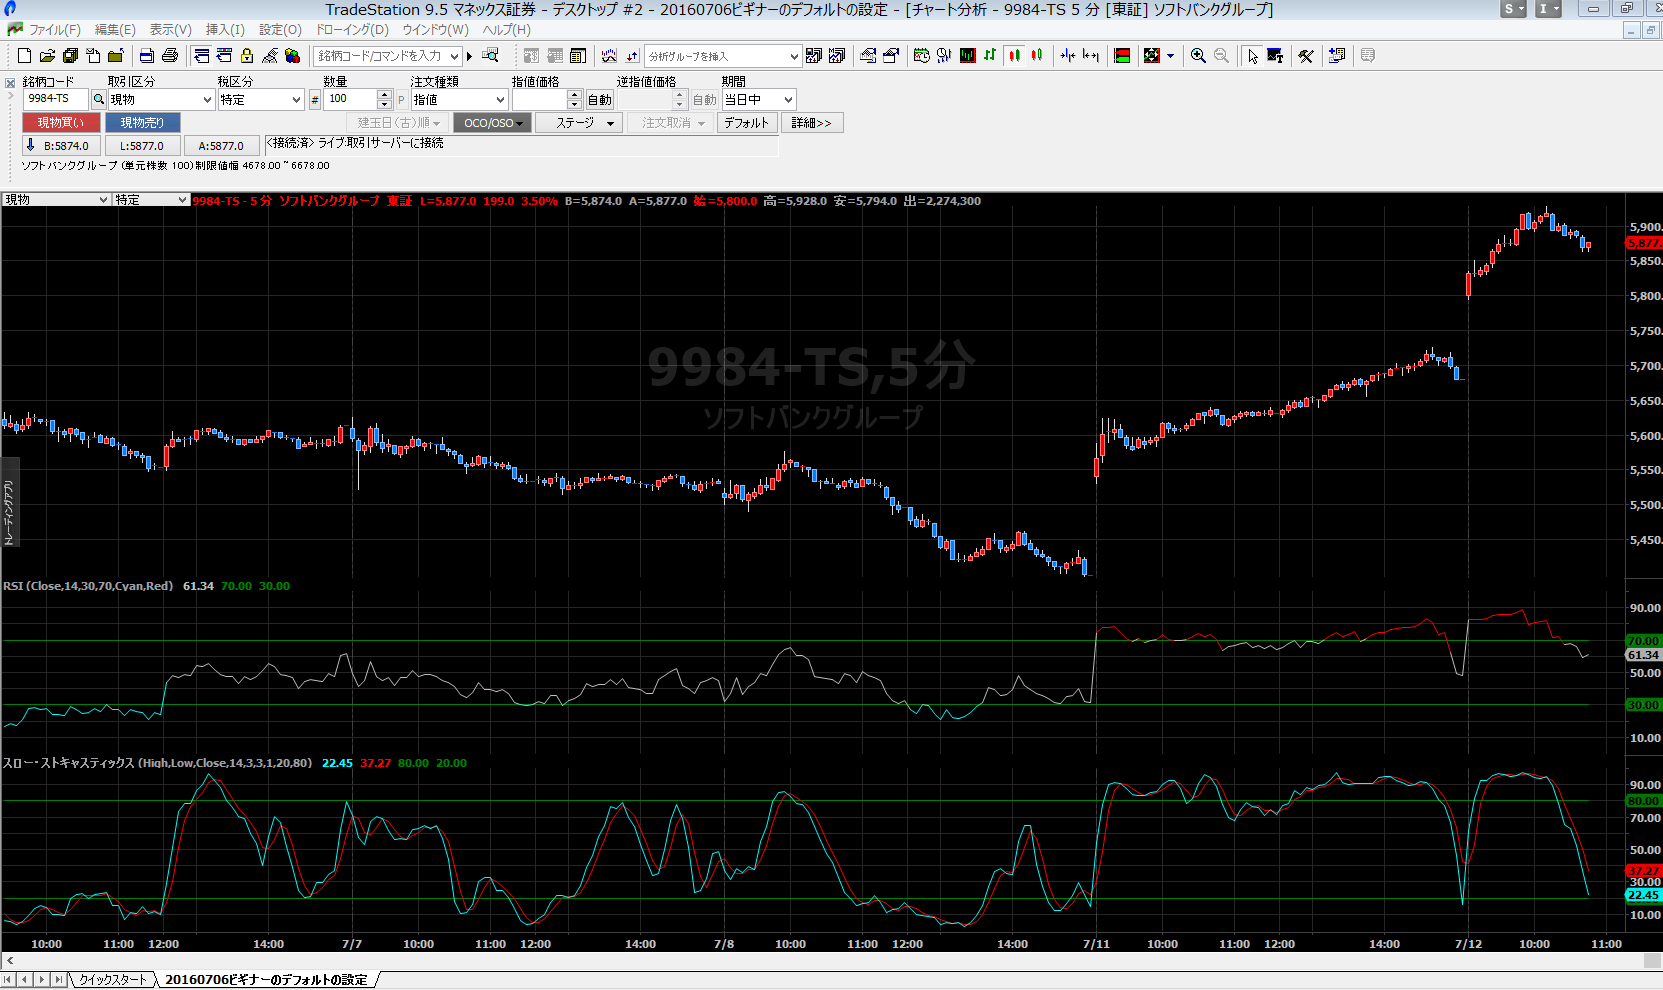Switch to the クイックスタート workspace tab
The image size is (1663, 990).
click(113, 980)
